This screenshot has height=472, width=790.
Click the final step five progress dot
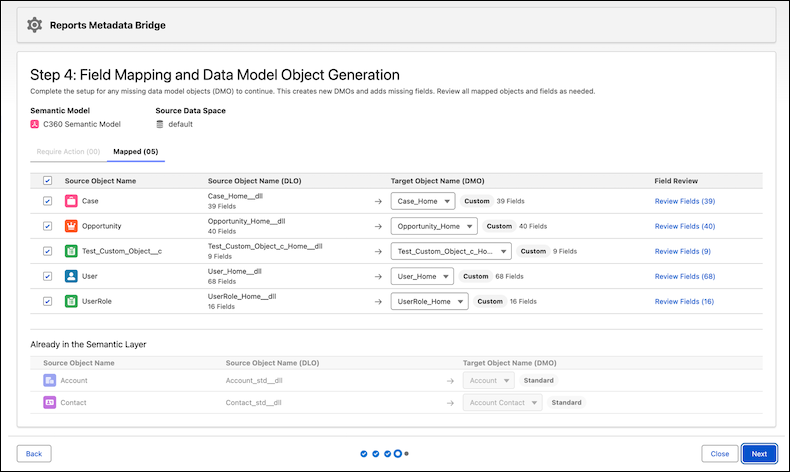pos(407,453)
